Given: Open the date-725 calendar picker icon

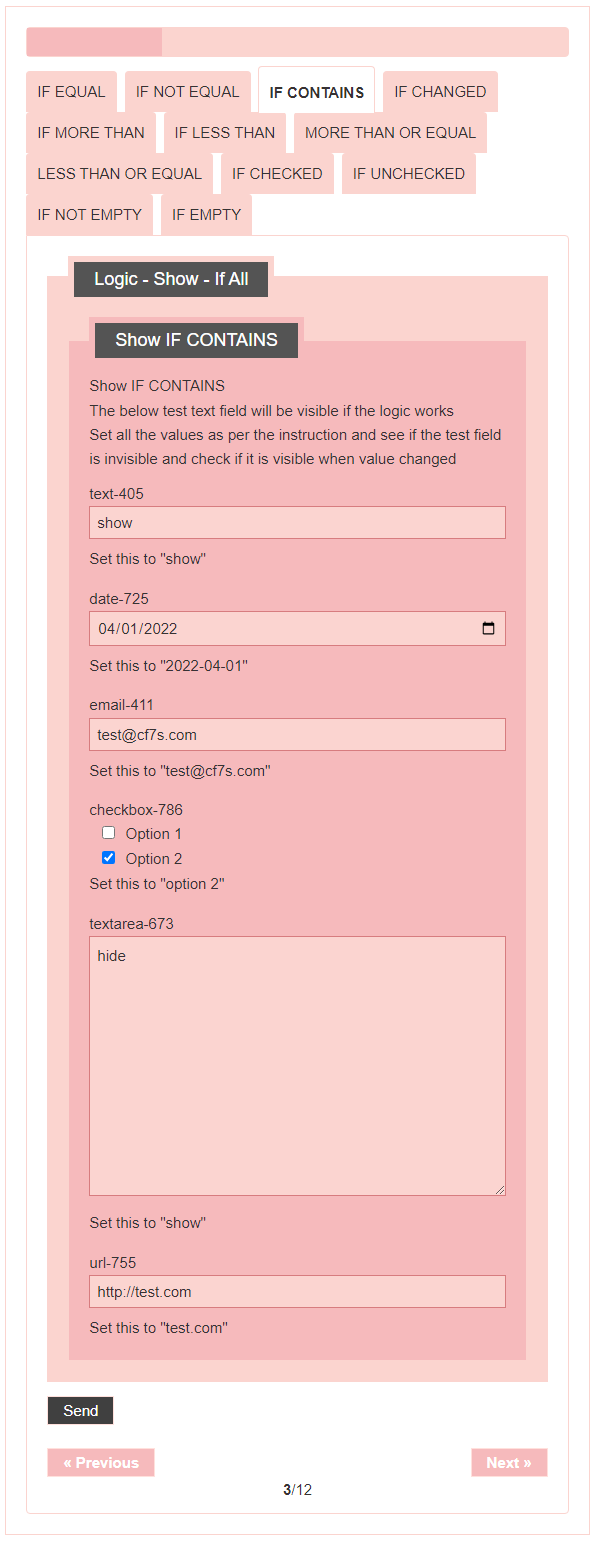Looking at the screenshot, I should 488,629.
